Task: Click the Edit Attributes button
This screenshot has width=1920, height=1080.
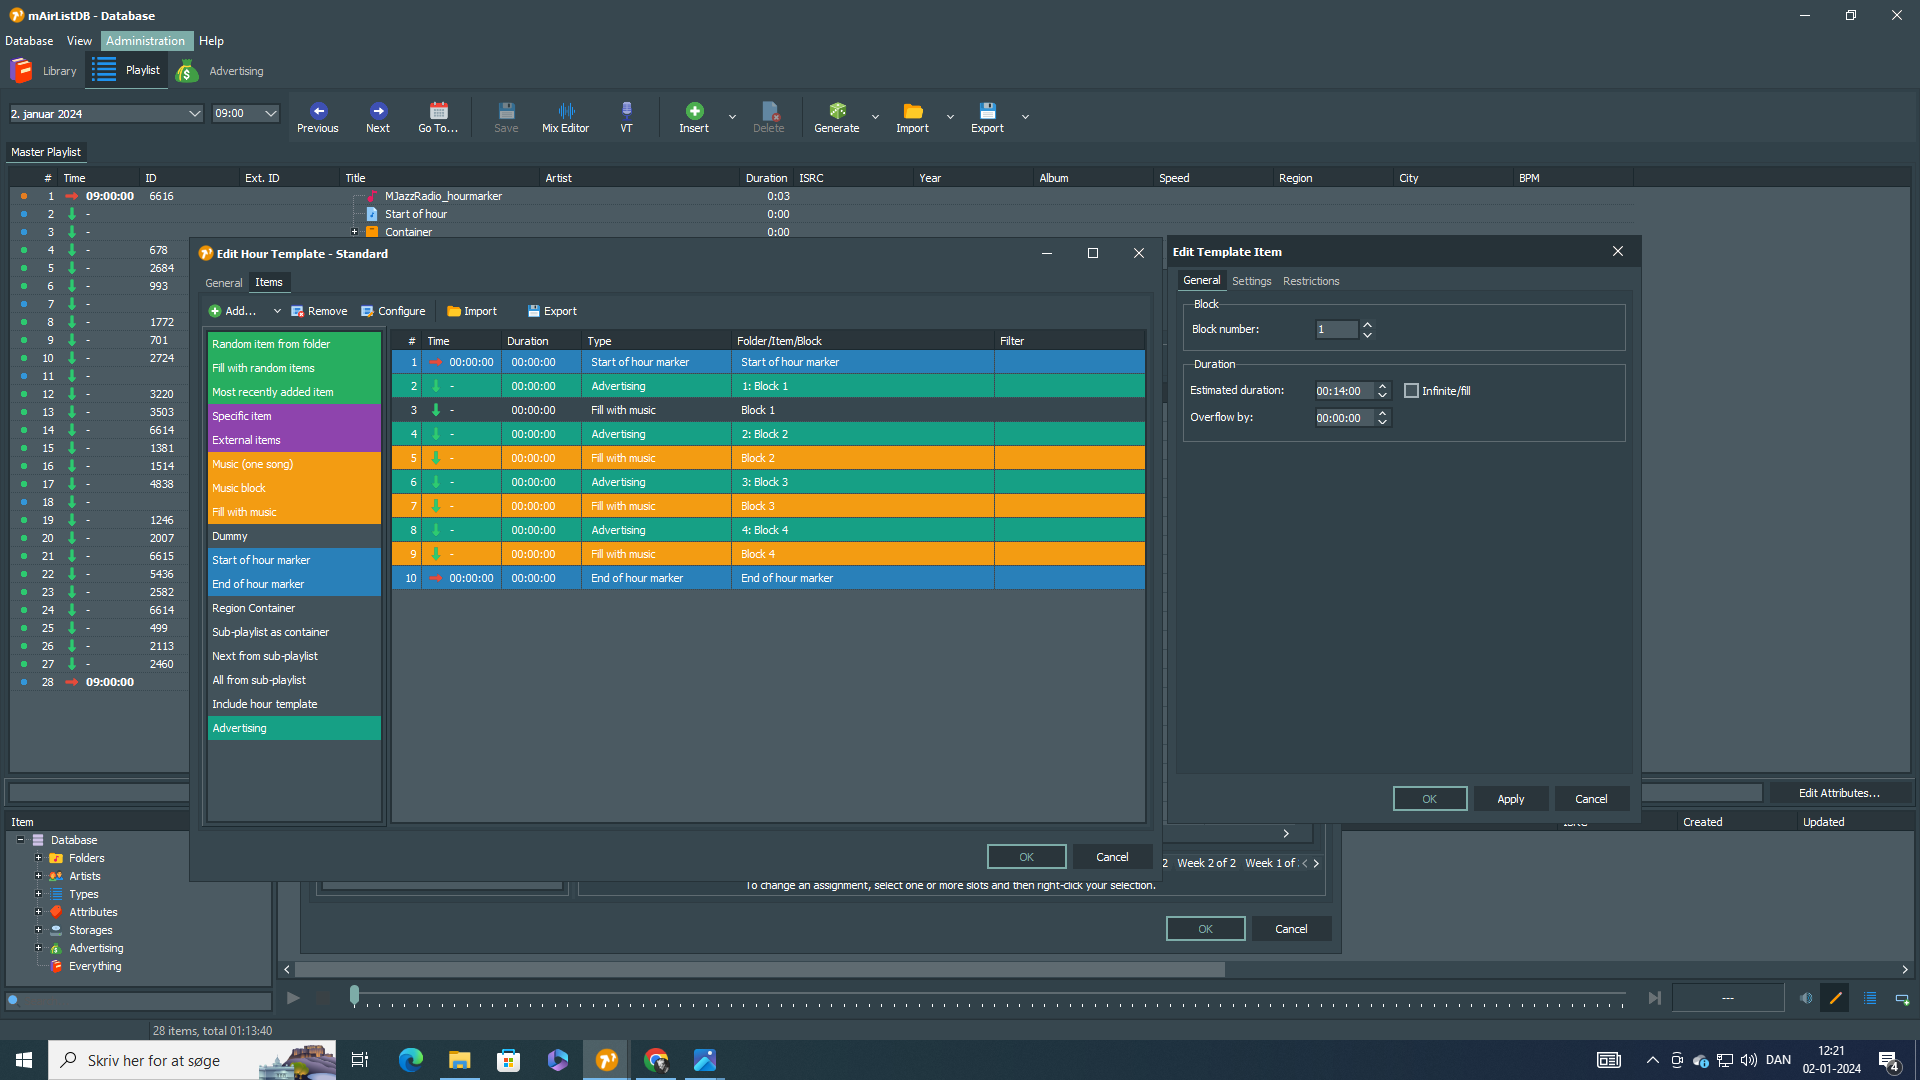Action: pos(1838,793)
